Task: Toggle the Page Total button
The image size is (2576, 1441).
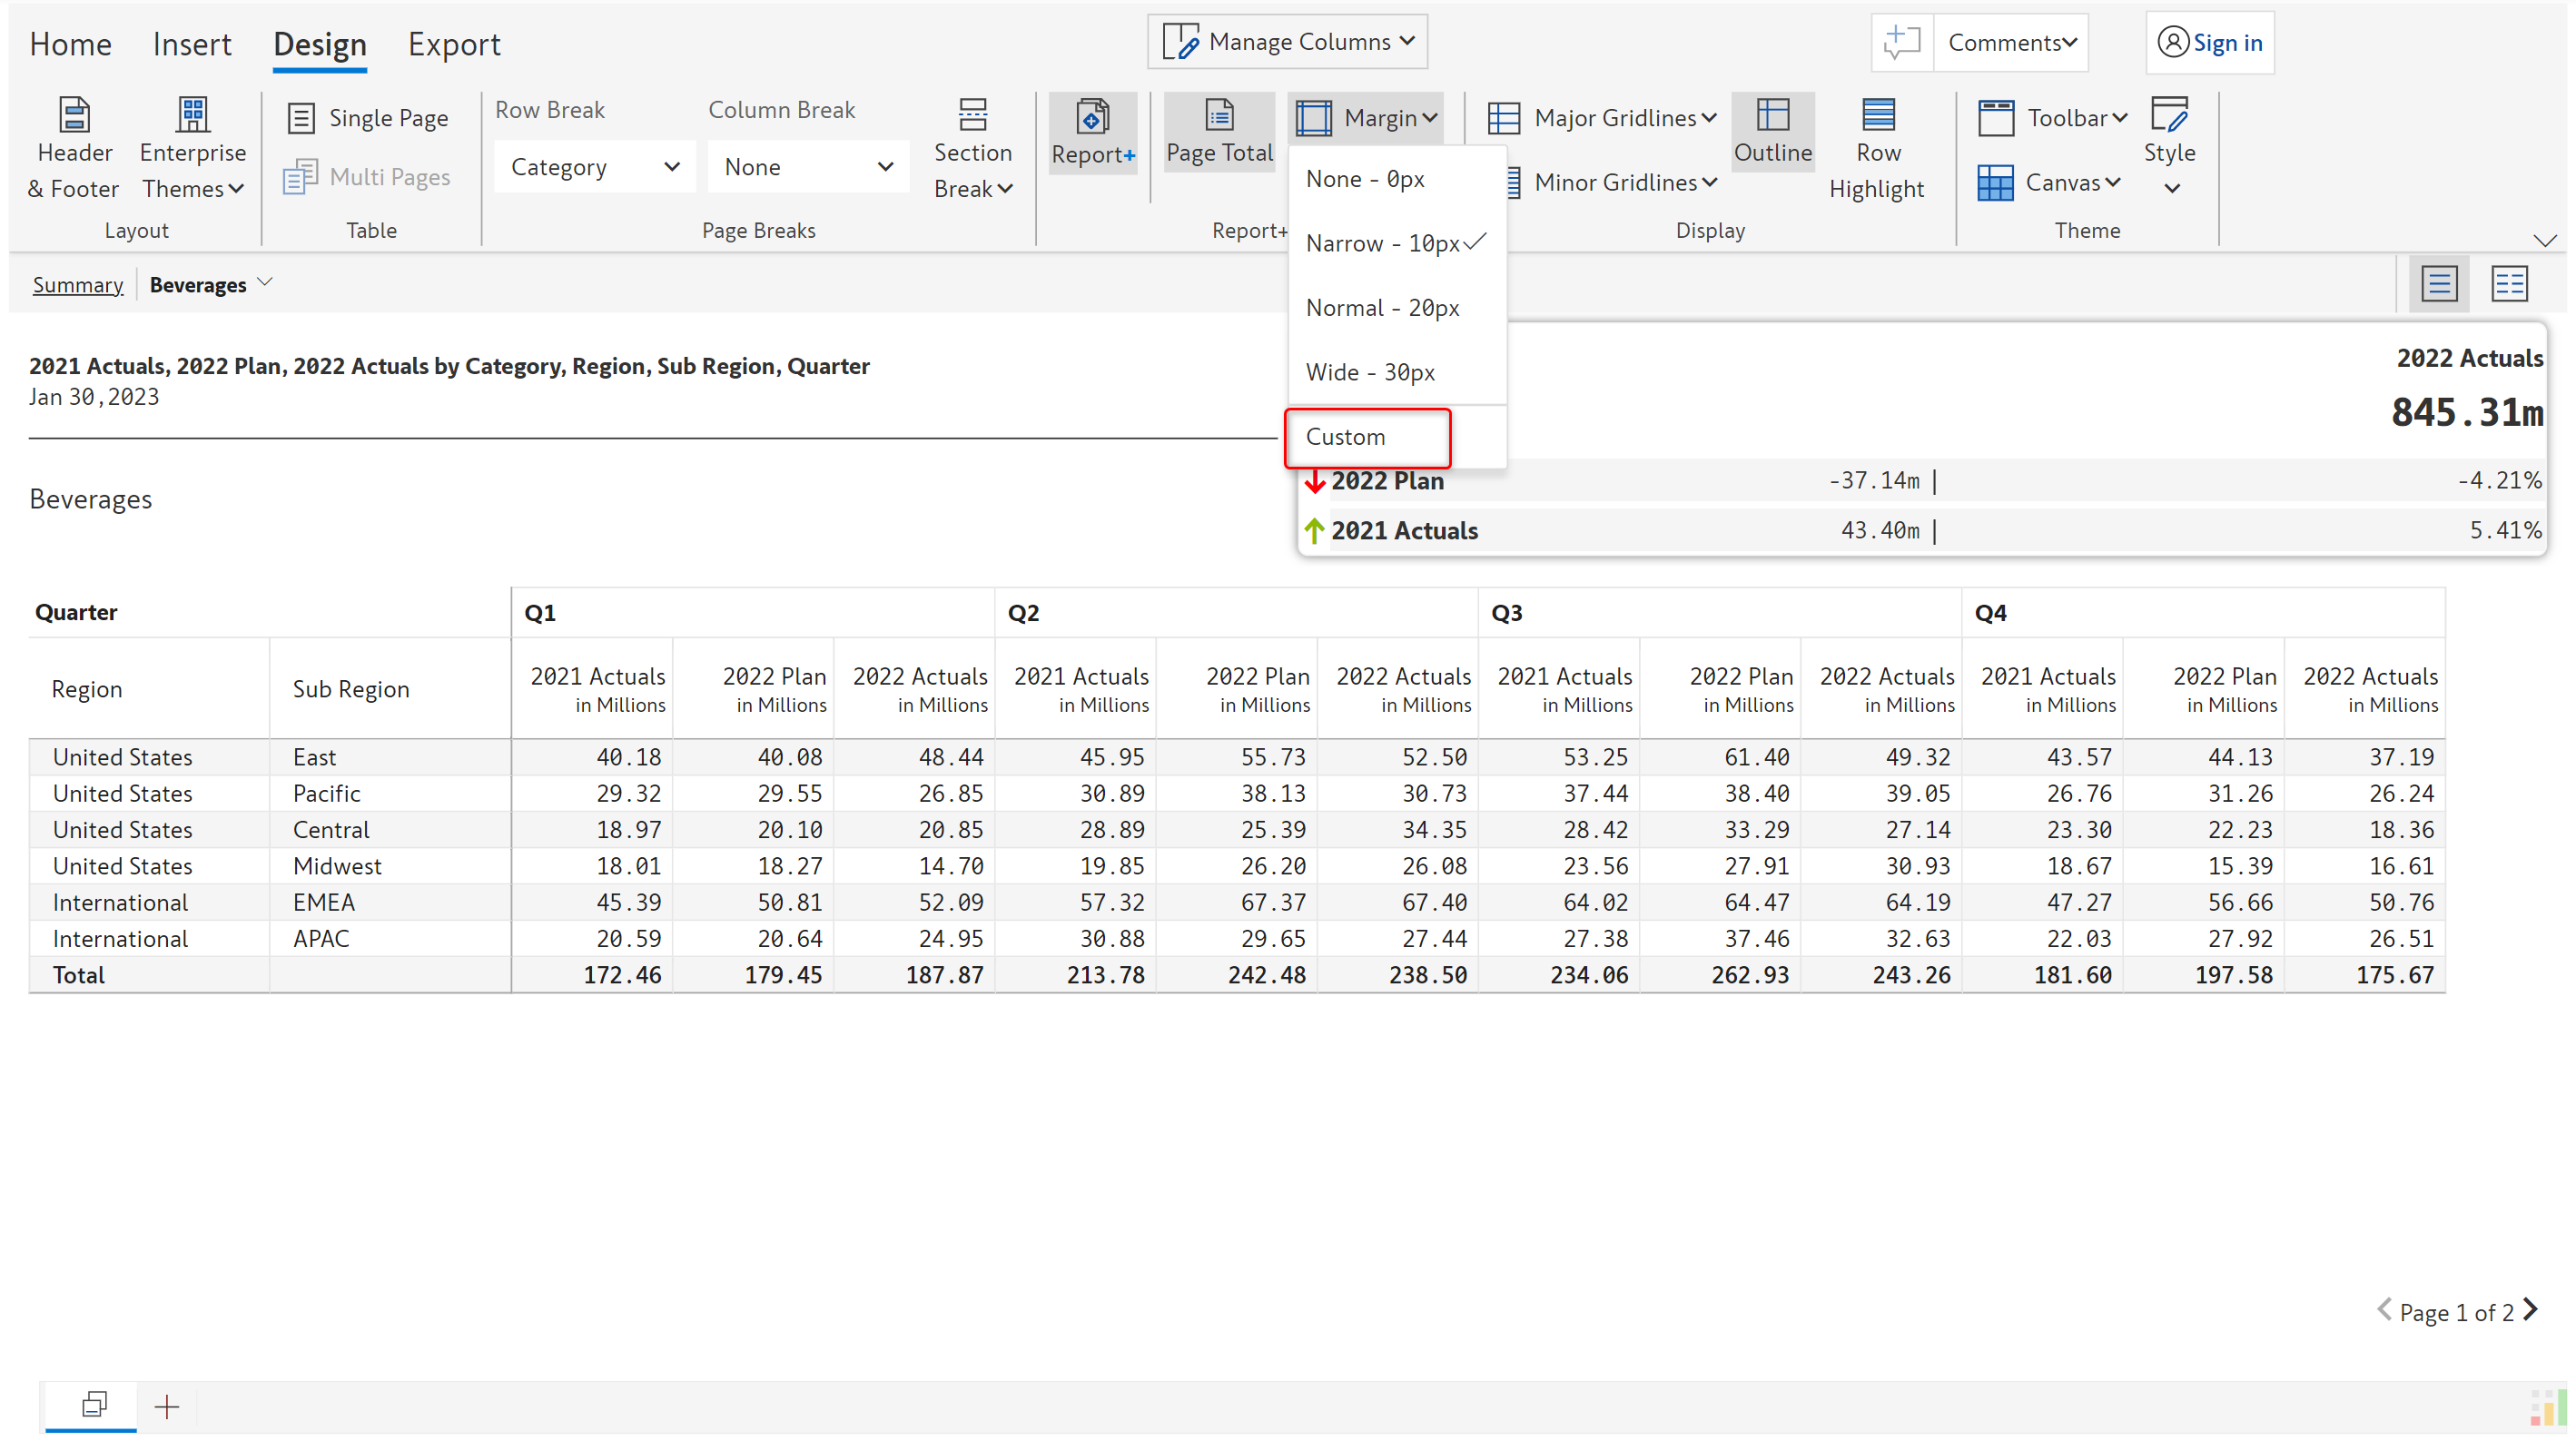Action: pos(1219,132)
